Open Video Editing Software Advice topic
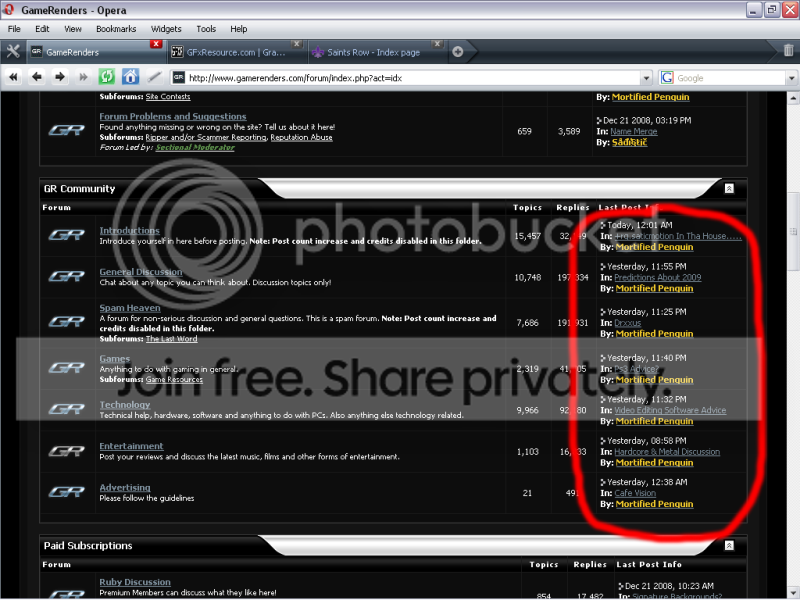Screen dimensions: 800x600 coord(670,410)
